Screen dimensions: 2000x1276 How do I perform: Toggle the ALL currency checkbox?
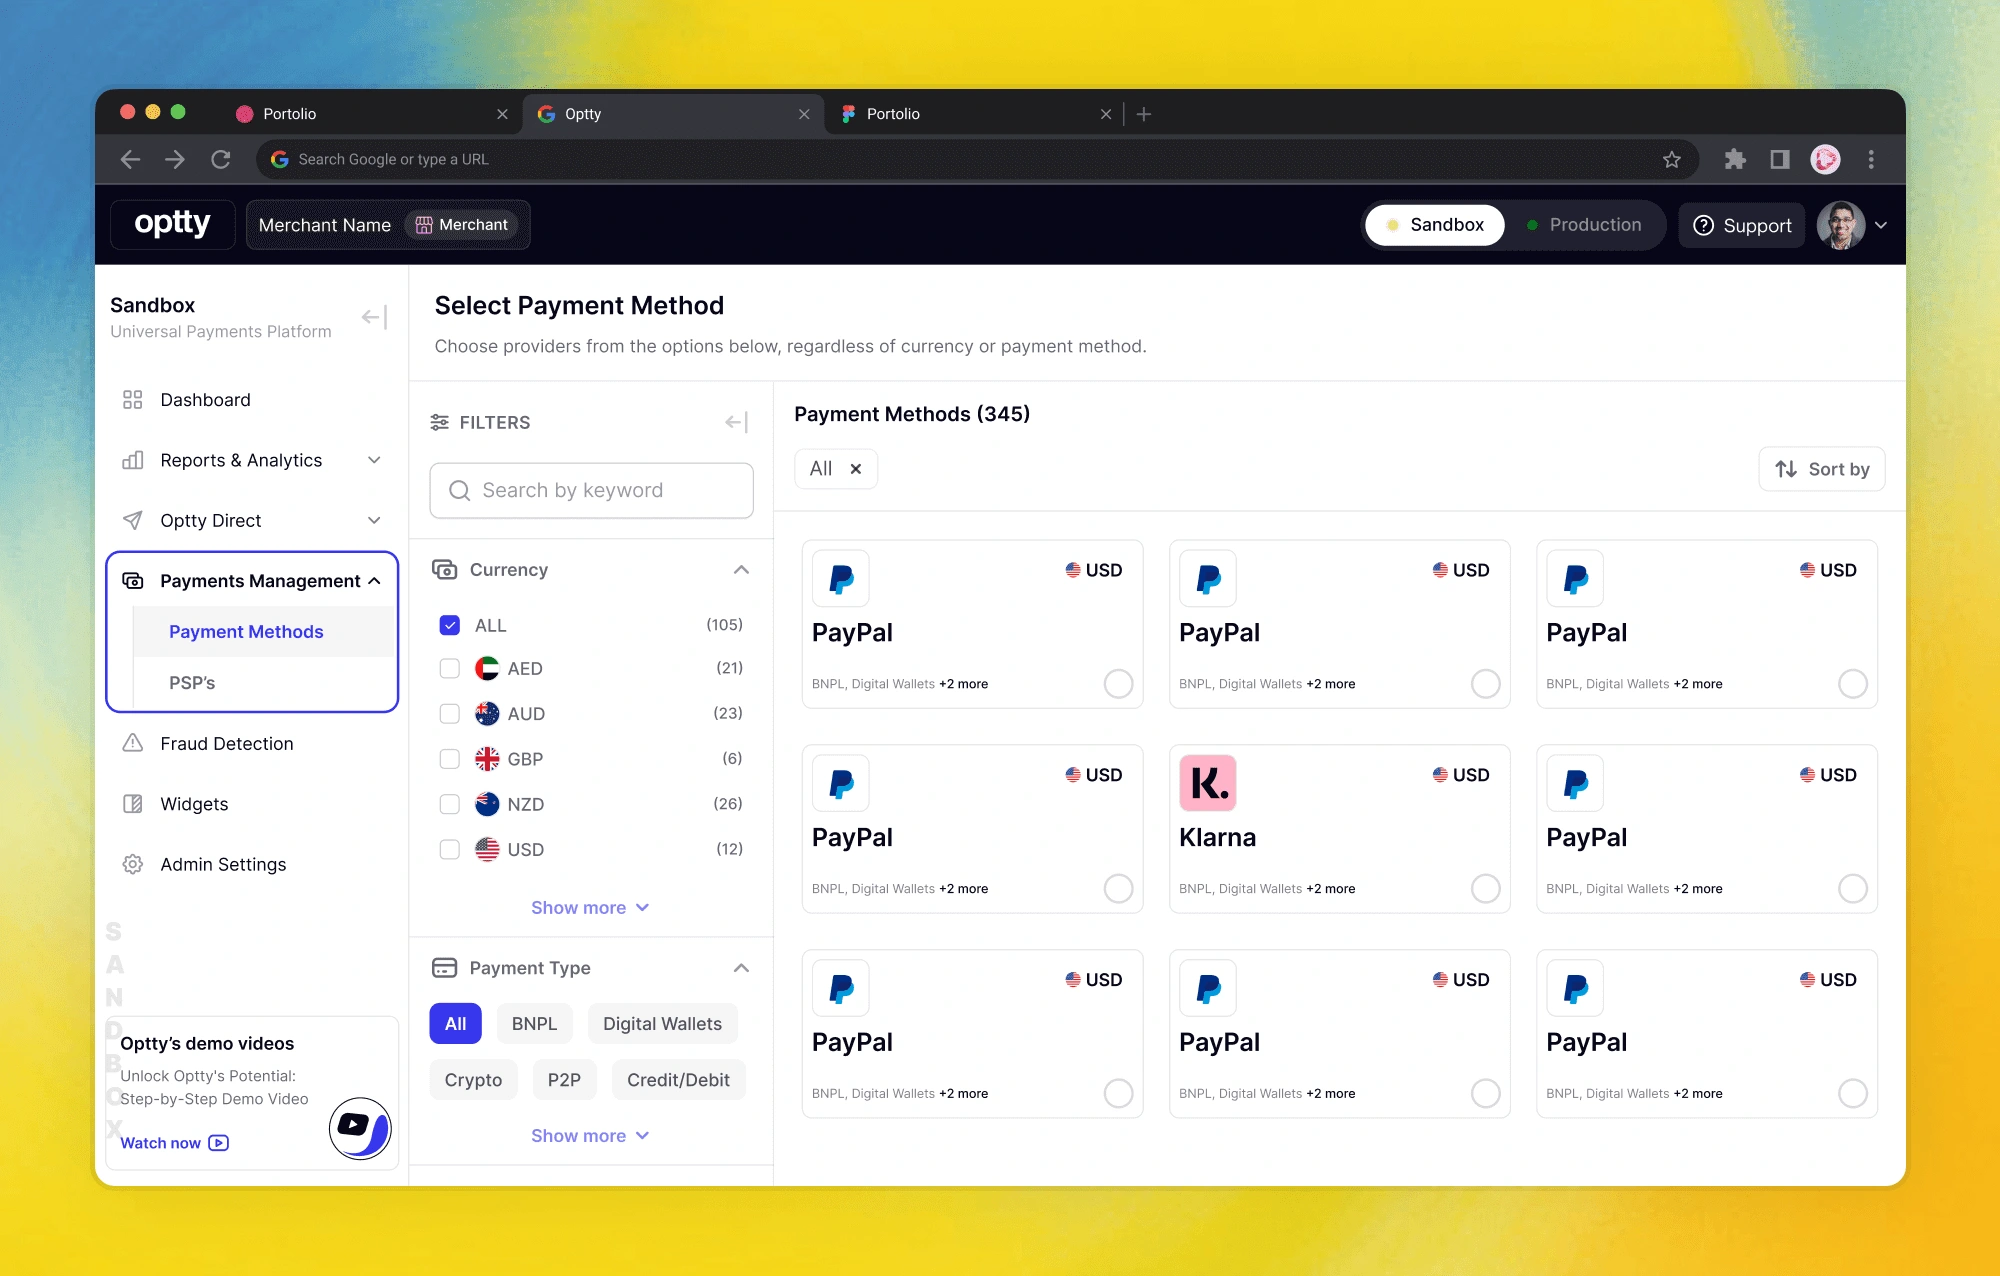[x=449, y=624]
